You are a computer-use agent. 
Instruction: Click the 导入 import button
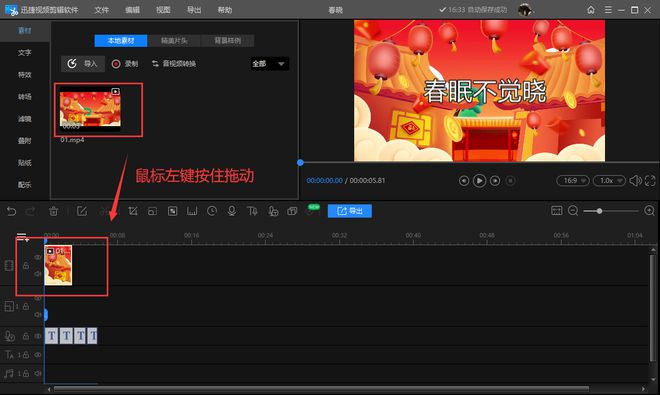coord(83,64)
